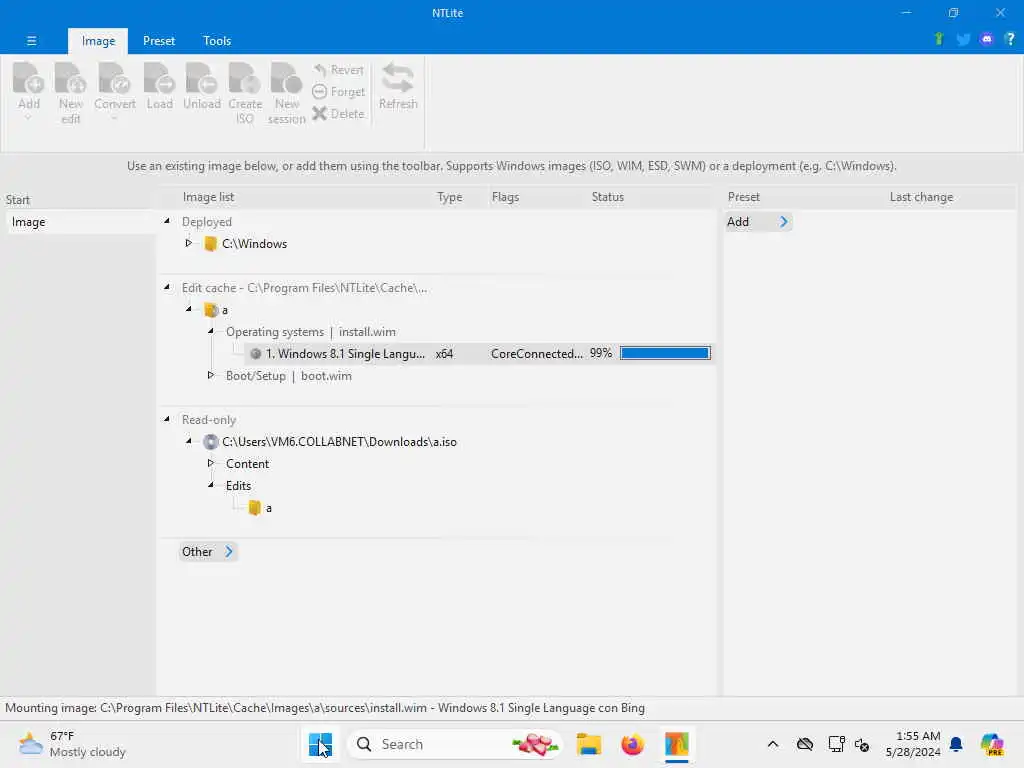Click the taskbar Search box

pyautogui.click(x=455, y=744)
